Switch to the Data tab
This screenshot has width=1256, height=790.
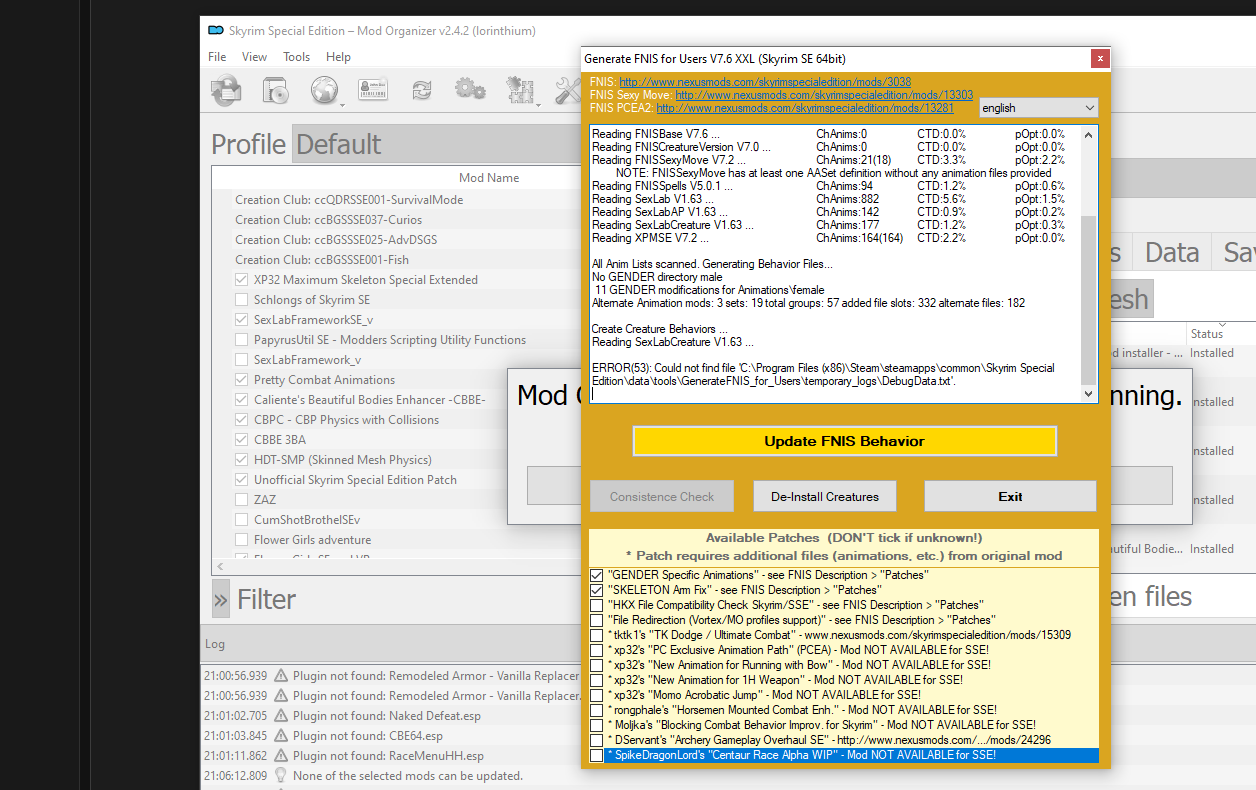point(1172,252)
